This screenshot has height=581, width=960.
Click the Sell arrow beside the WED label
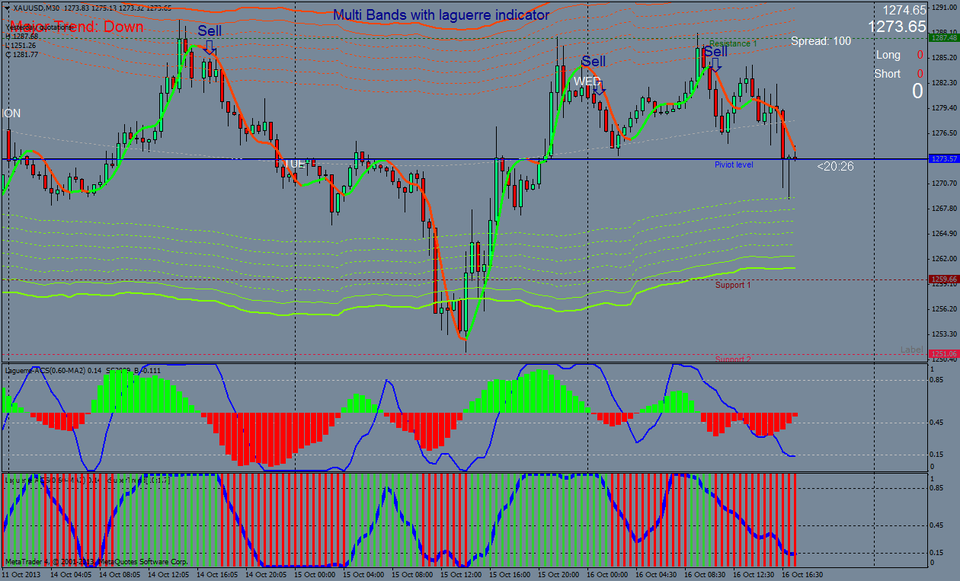[x=600, y=87]
